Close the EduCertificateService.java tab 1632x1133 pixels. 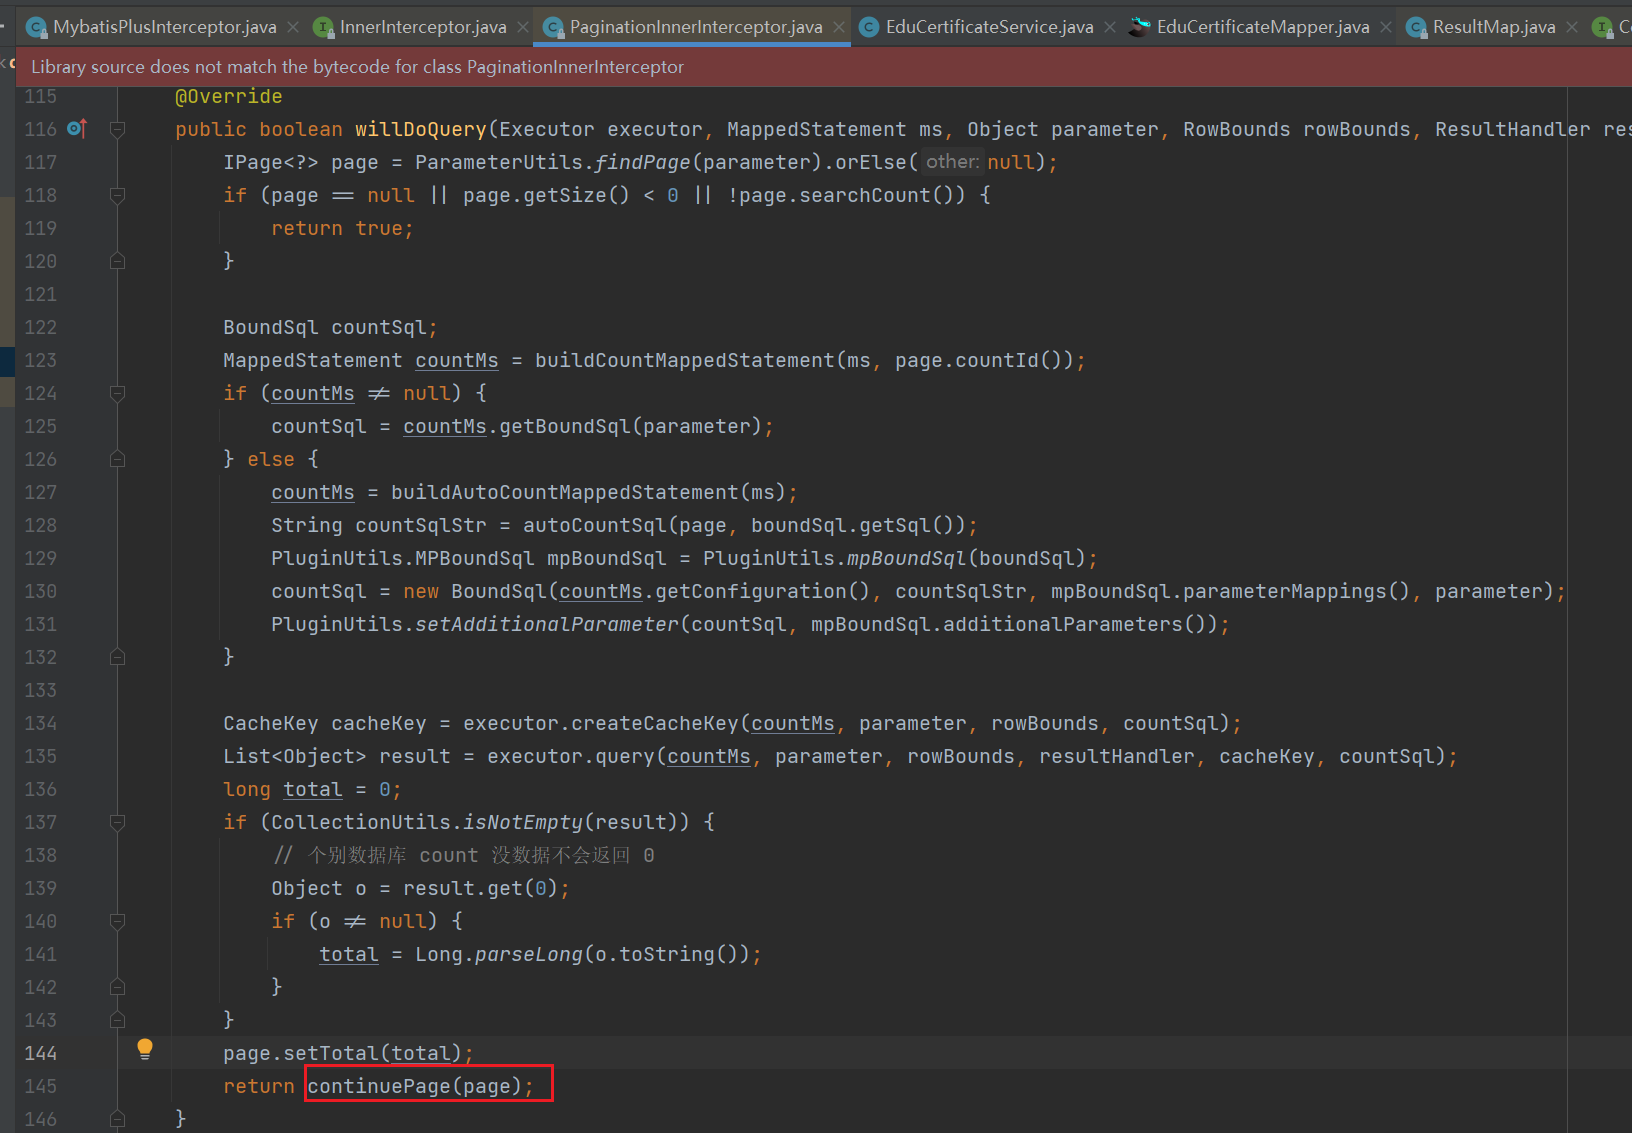1110,27
